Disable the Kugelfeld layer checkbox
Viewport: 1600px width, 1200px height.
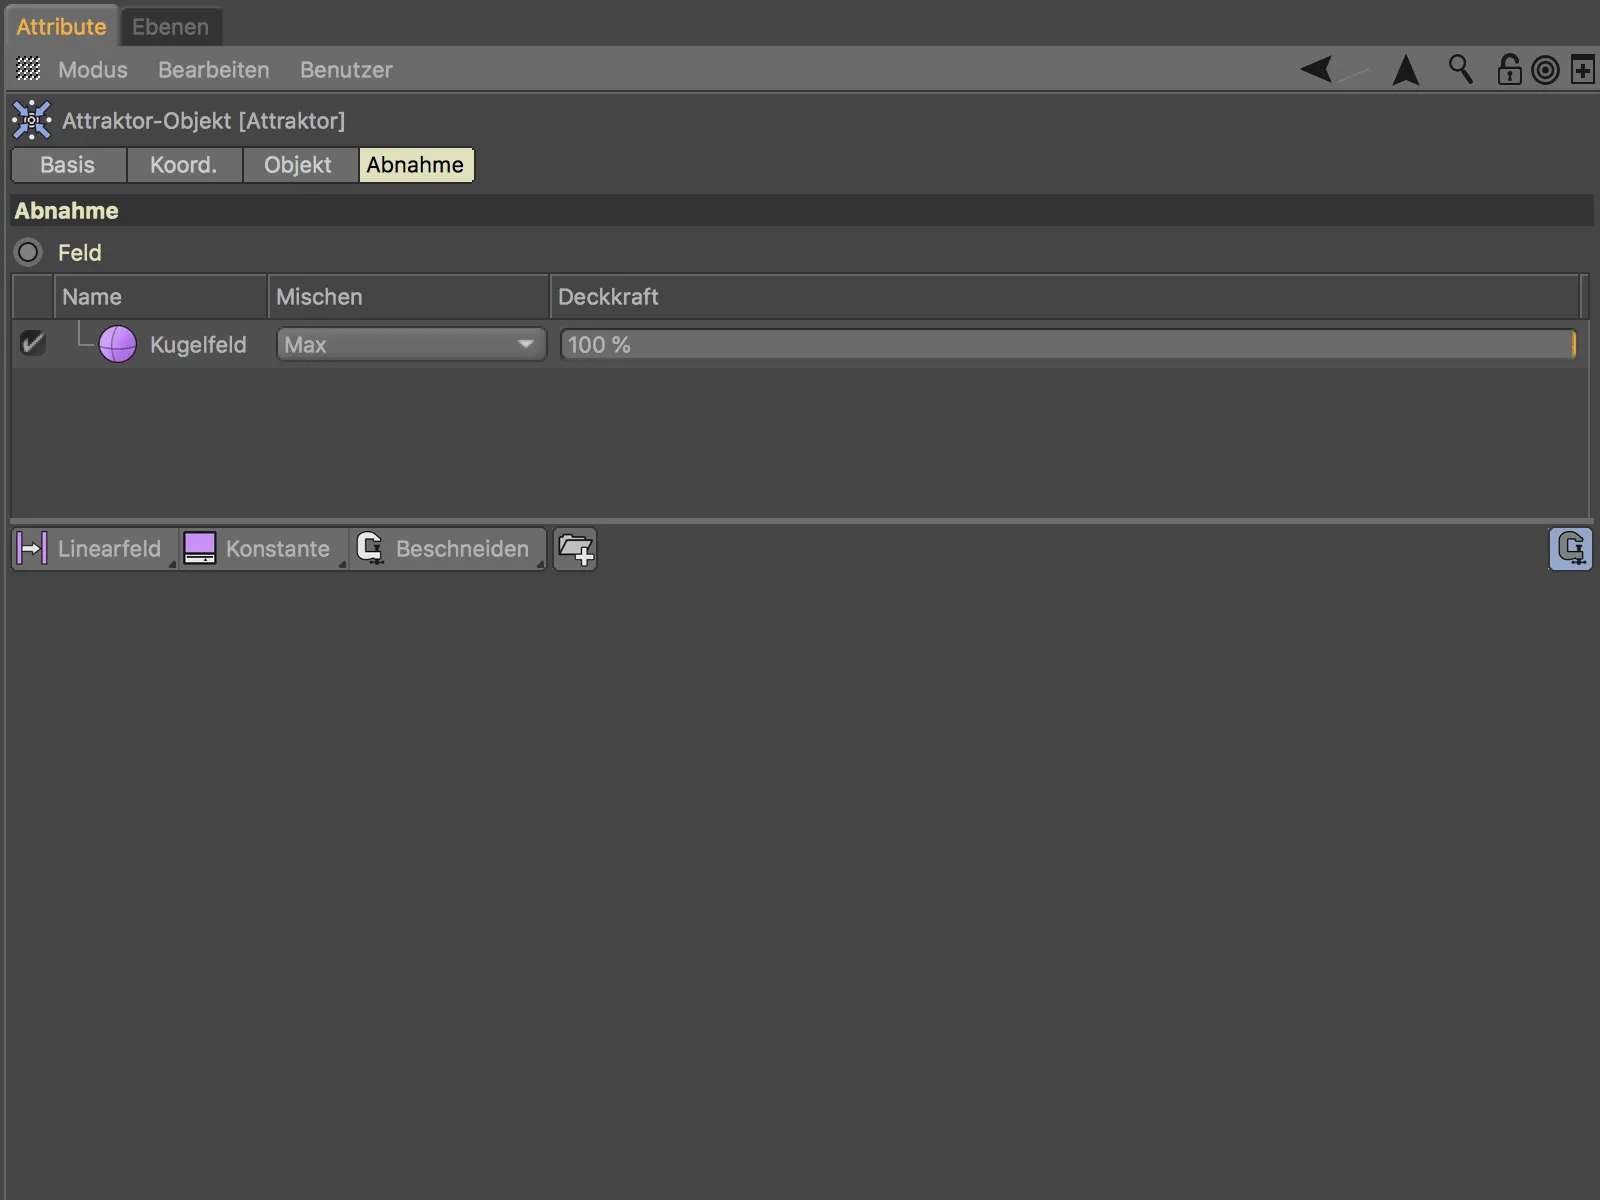(32, 344)
